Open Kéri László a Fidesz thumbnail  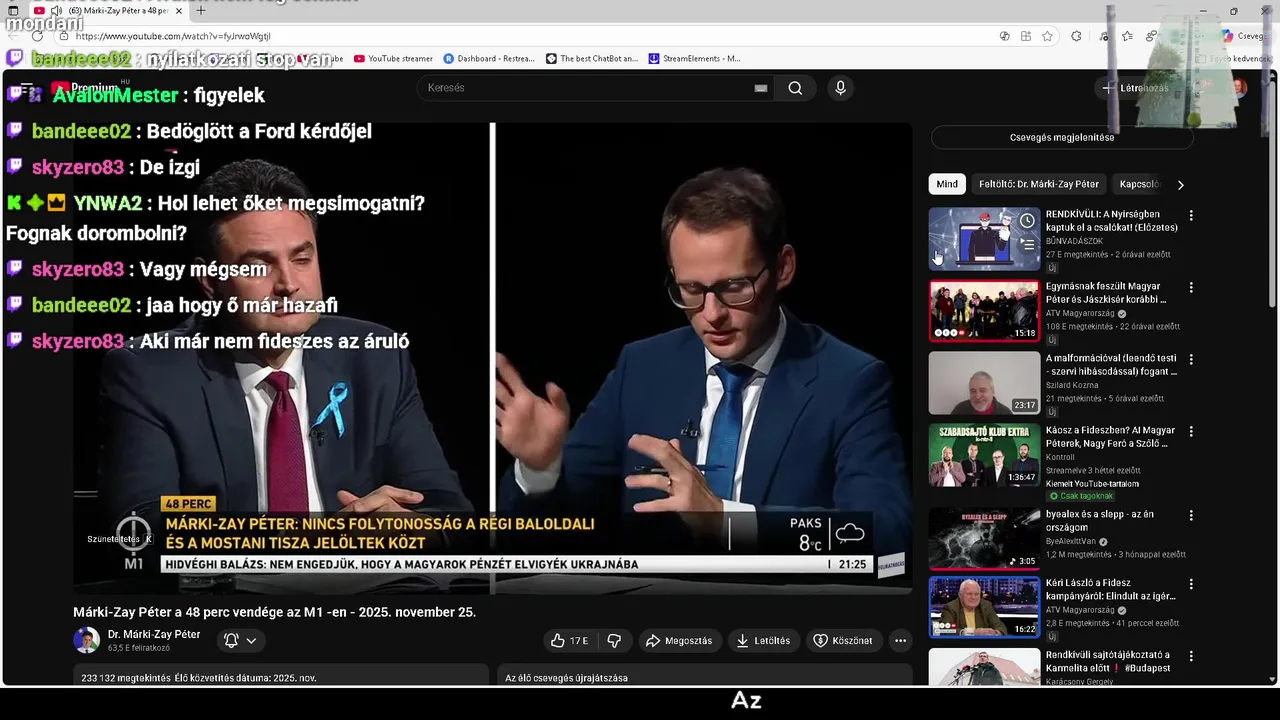click(x=984, y=607)
